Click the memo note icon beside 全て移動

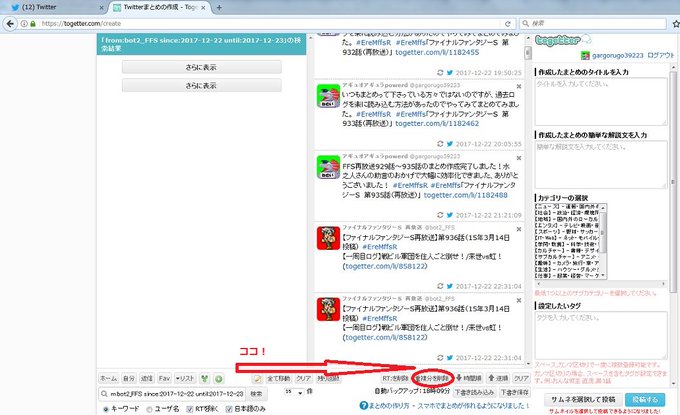(x=258, y=379)
